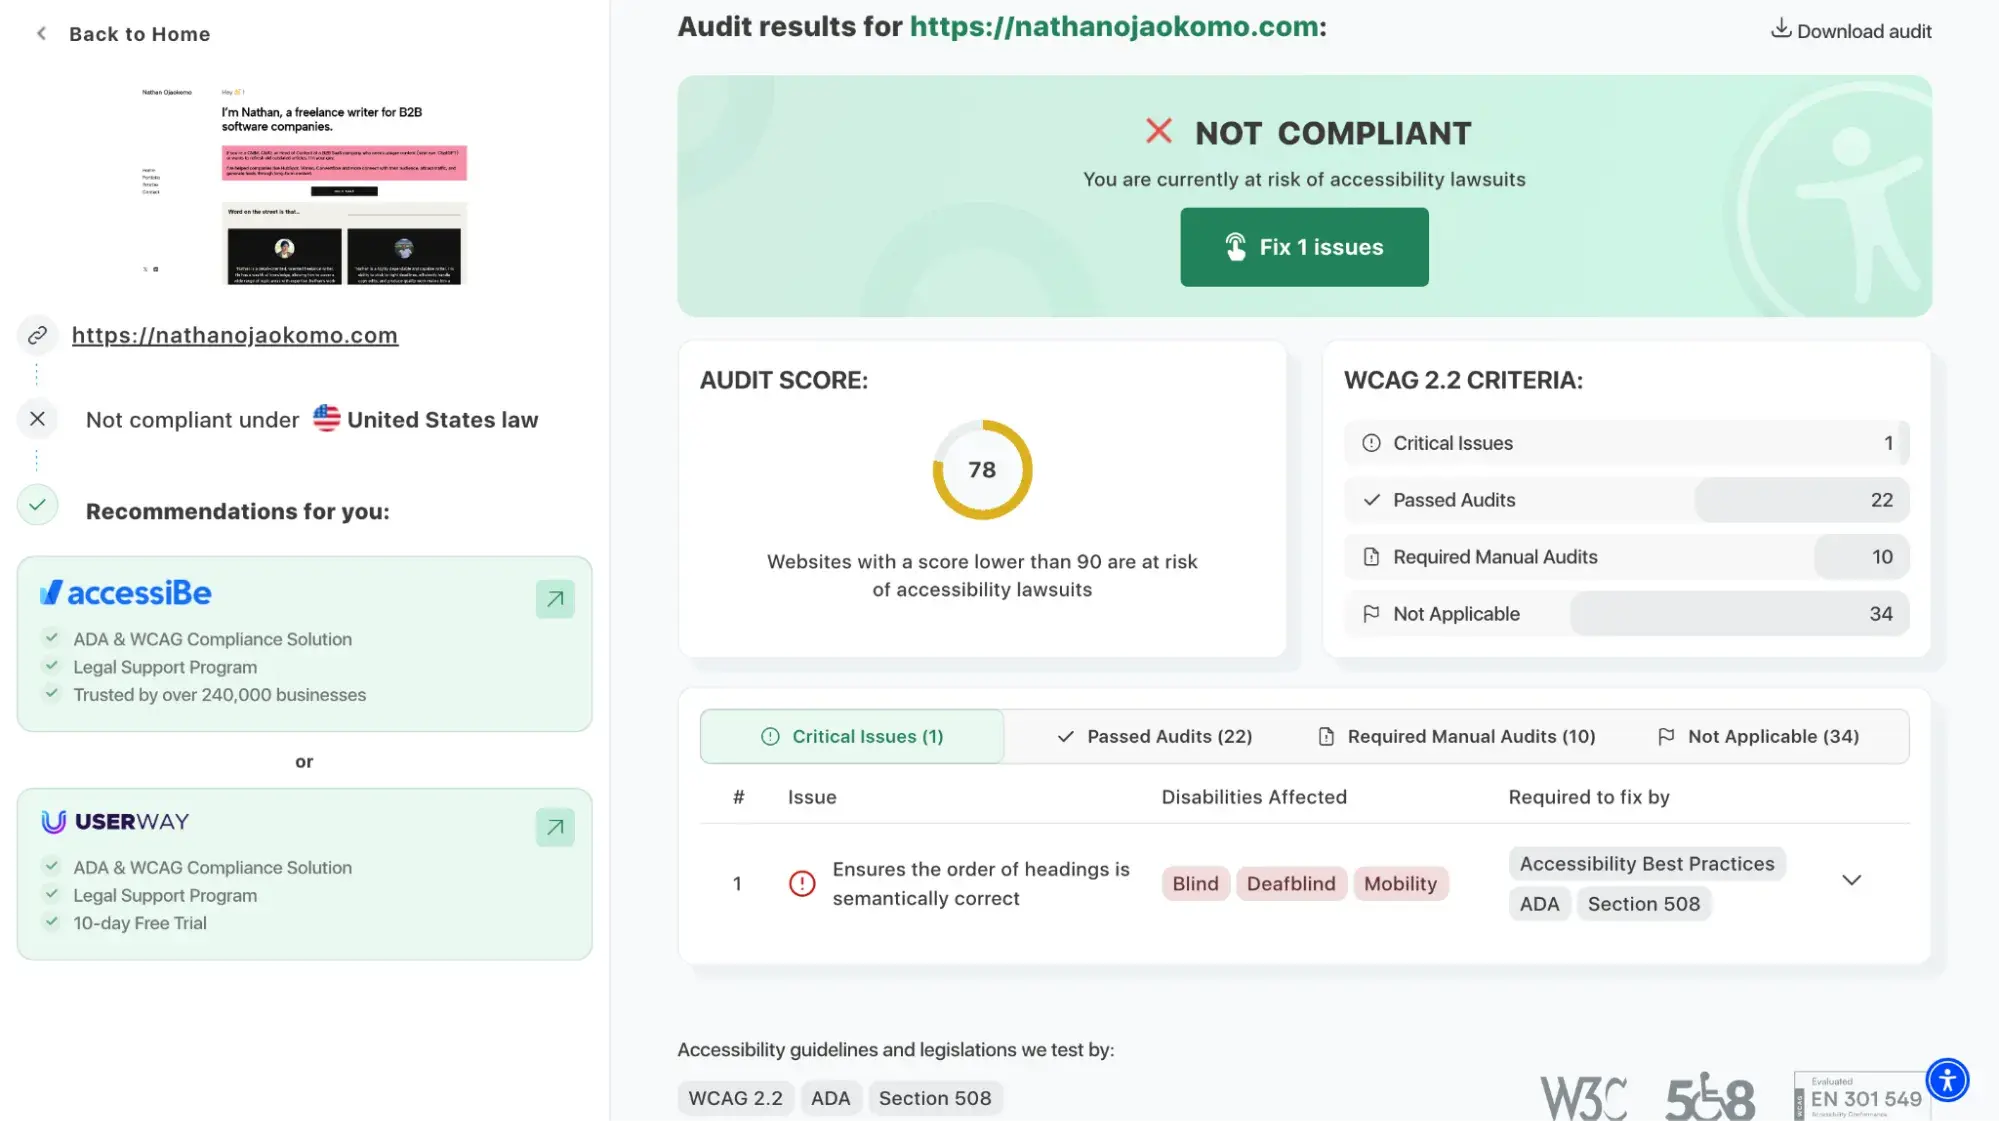The height and width of the screenshot is (1121, 1999).
Task: Open the green nathanojaokomo.com link in heading
Action: tap(1114, 26)
